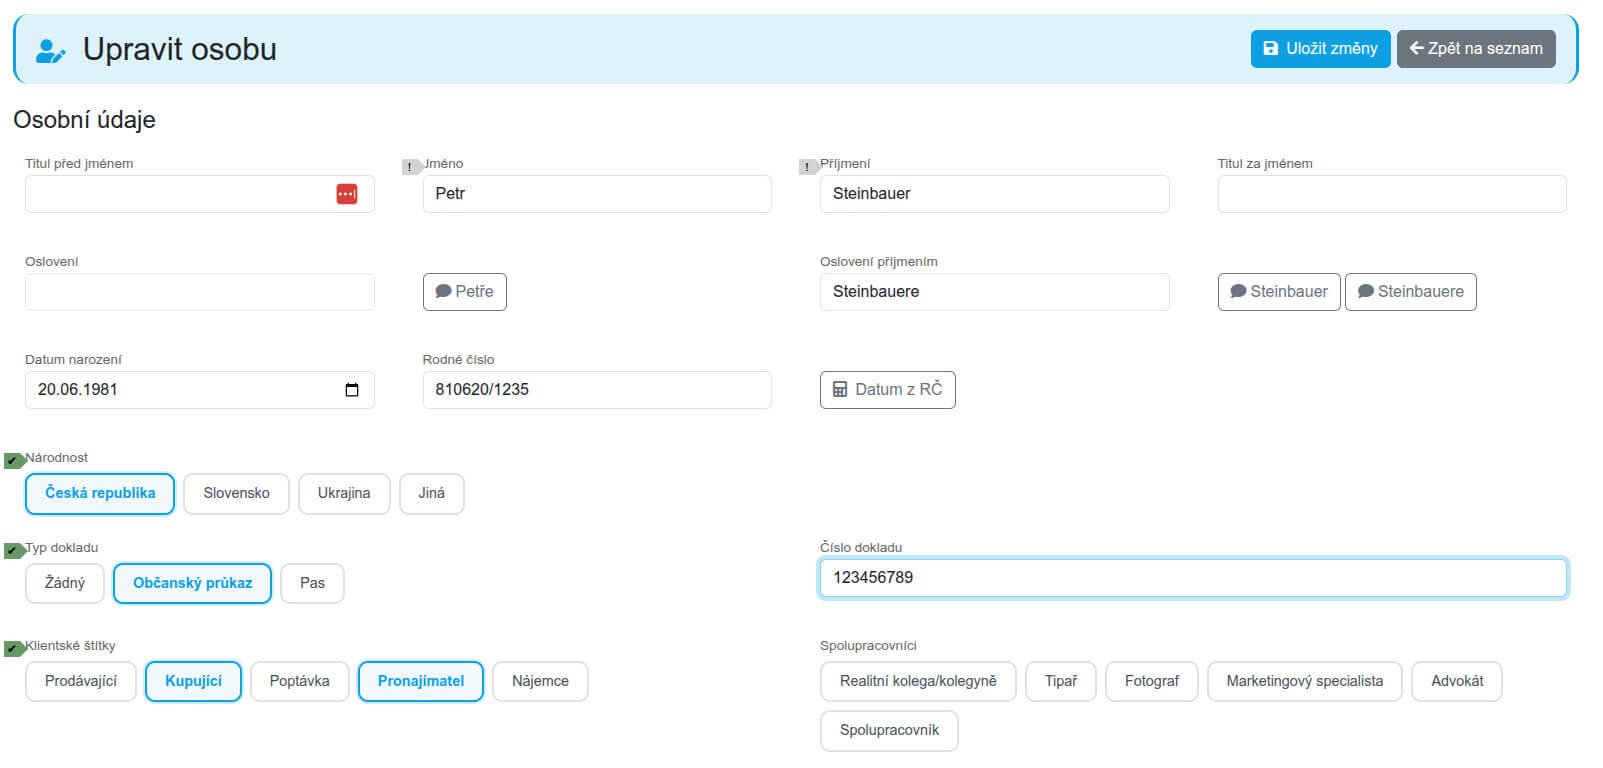Open the calendar picker in Datum narození
1603x768 pixels.
[352, 390]
